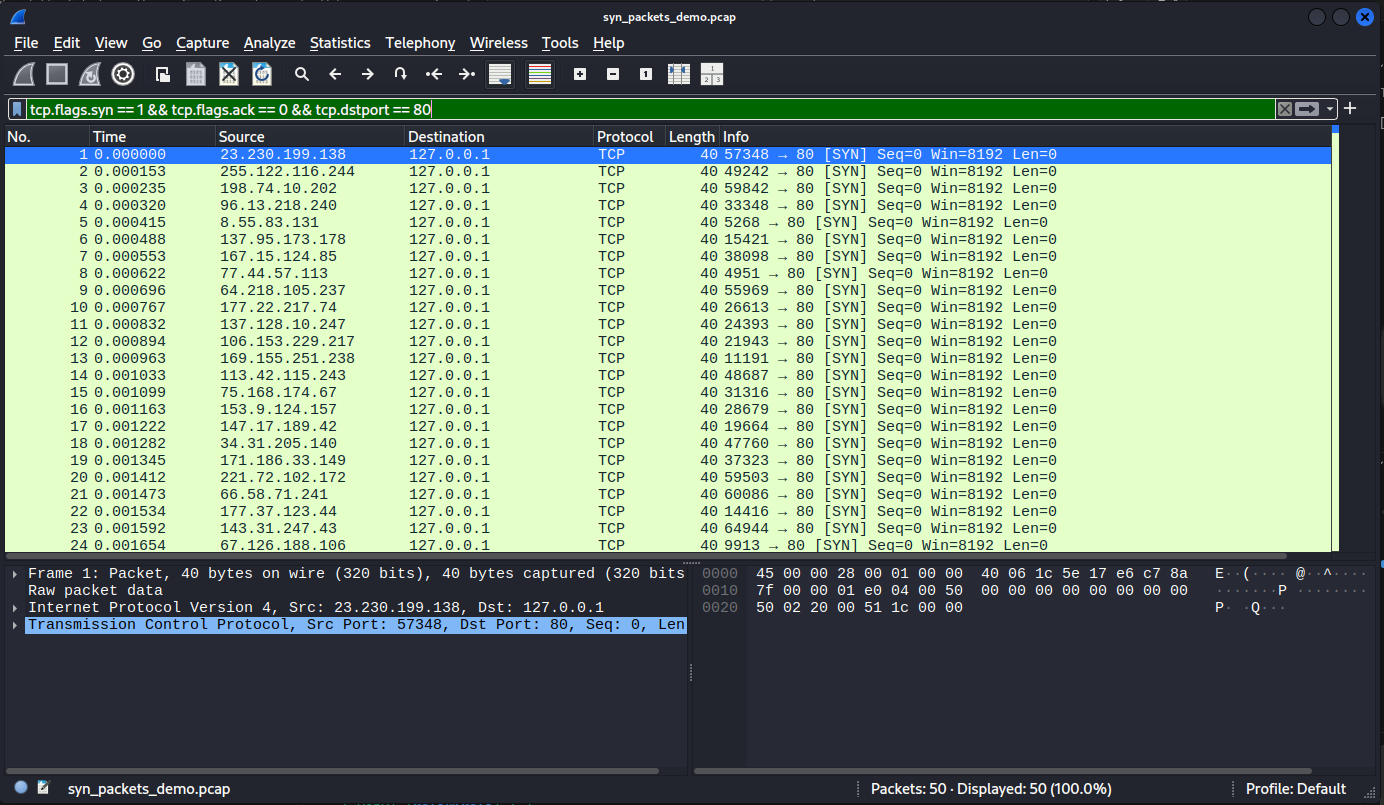This screenshot has width=1384, height=805.
Task: Close the current capture file
Action: point(229,74)
